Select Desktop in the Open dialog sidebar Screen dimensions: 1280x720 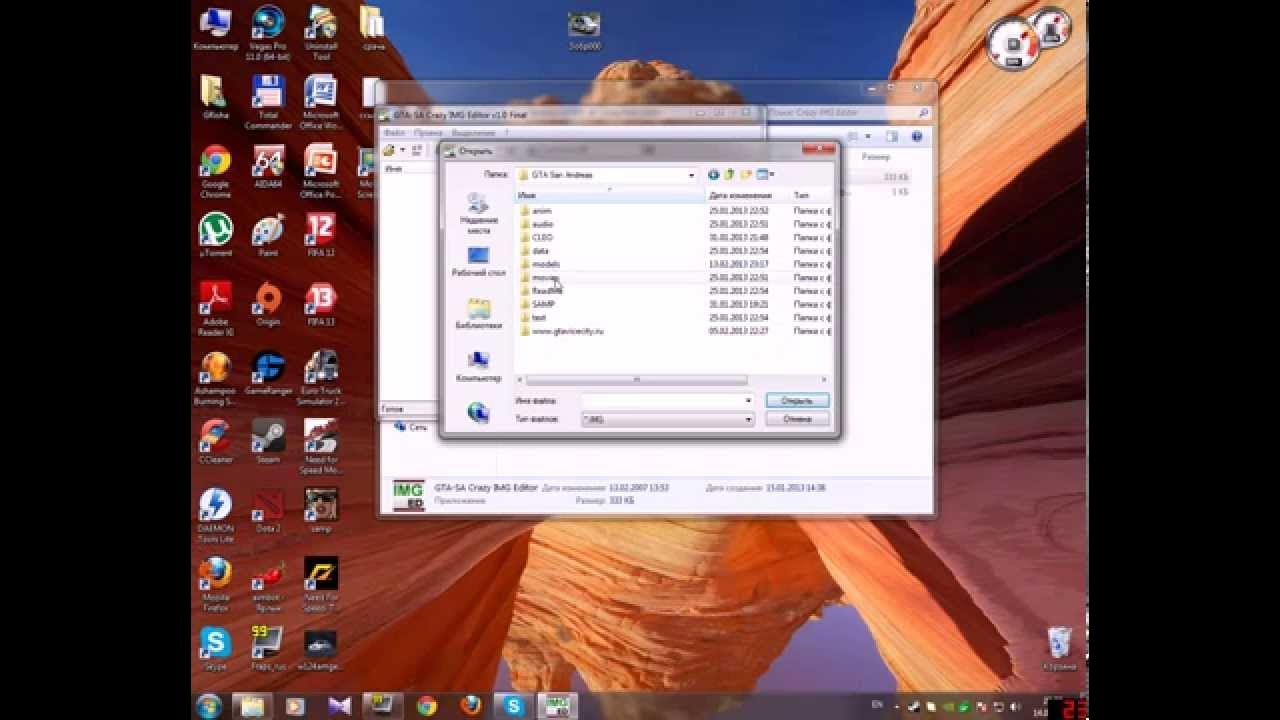click(x=478, y=262)
